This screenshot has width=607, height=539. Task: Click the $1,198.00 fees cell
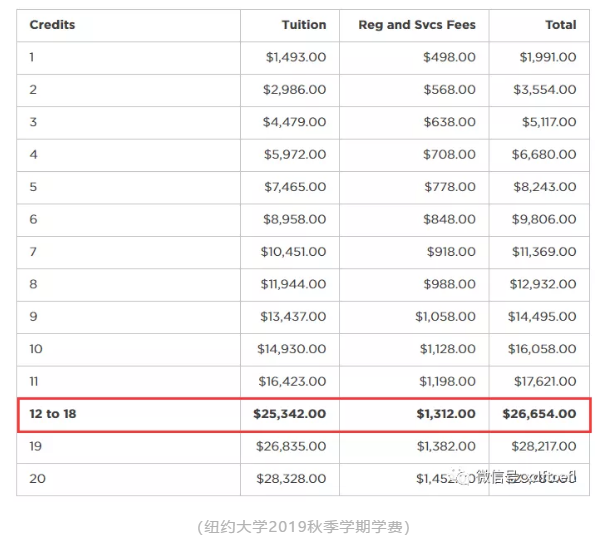445,381
